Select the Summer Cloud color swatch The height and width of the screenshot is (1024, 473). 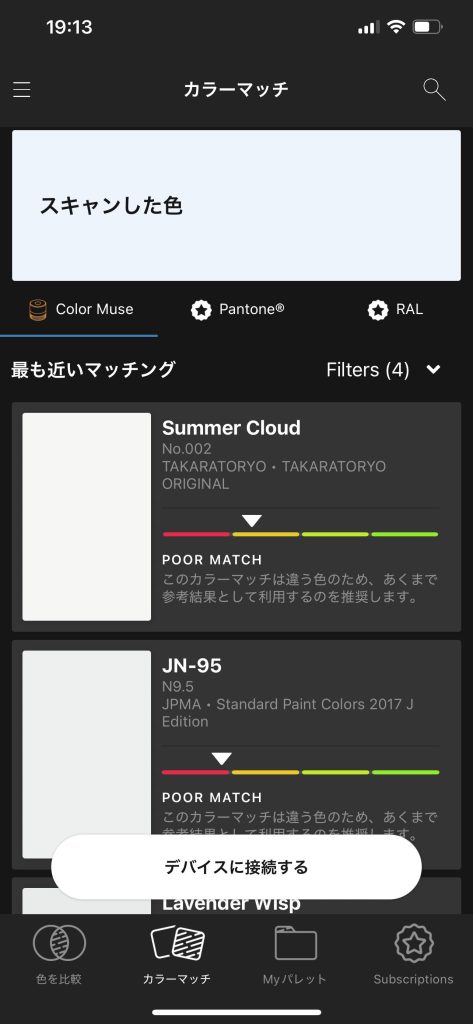pyautogui.click(x=87, y=517)
